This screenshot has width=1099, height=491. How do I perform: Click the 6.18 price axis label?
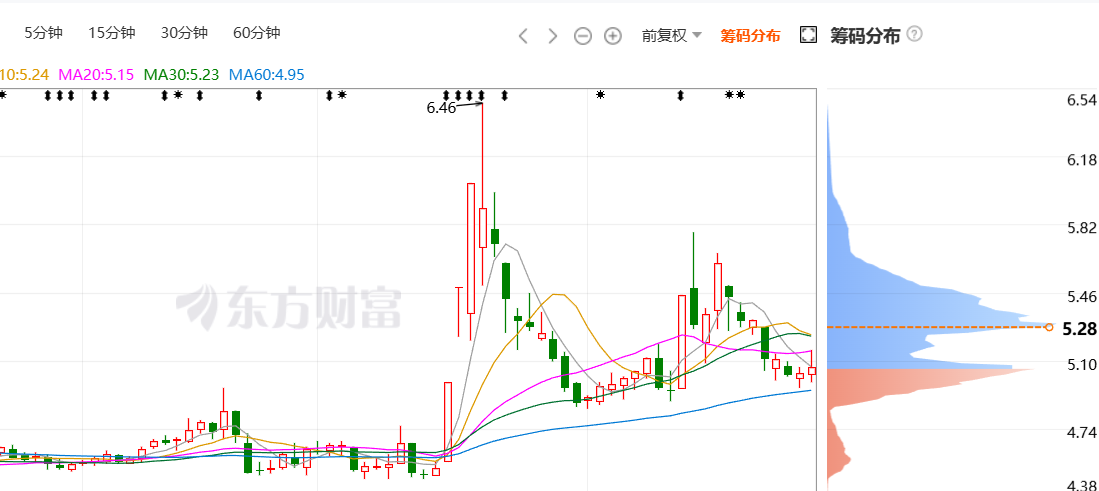[x=1081, y=160]
